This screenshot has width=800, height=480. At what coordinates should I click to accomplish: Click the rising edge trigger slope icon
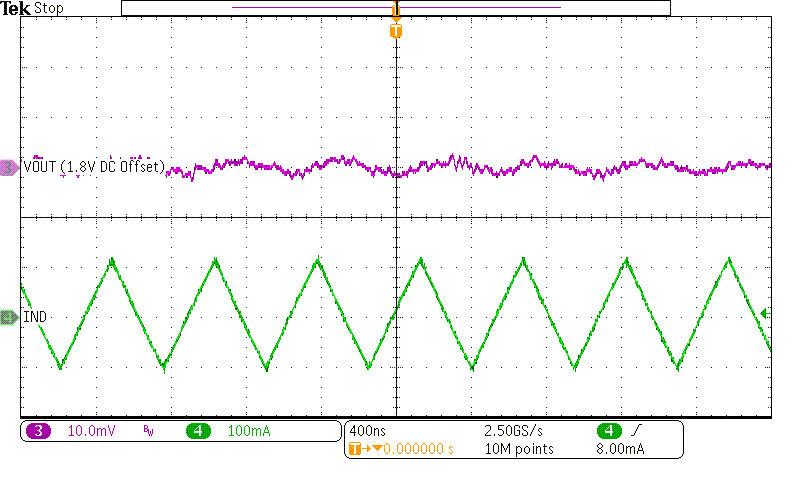(636, 431)
